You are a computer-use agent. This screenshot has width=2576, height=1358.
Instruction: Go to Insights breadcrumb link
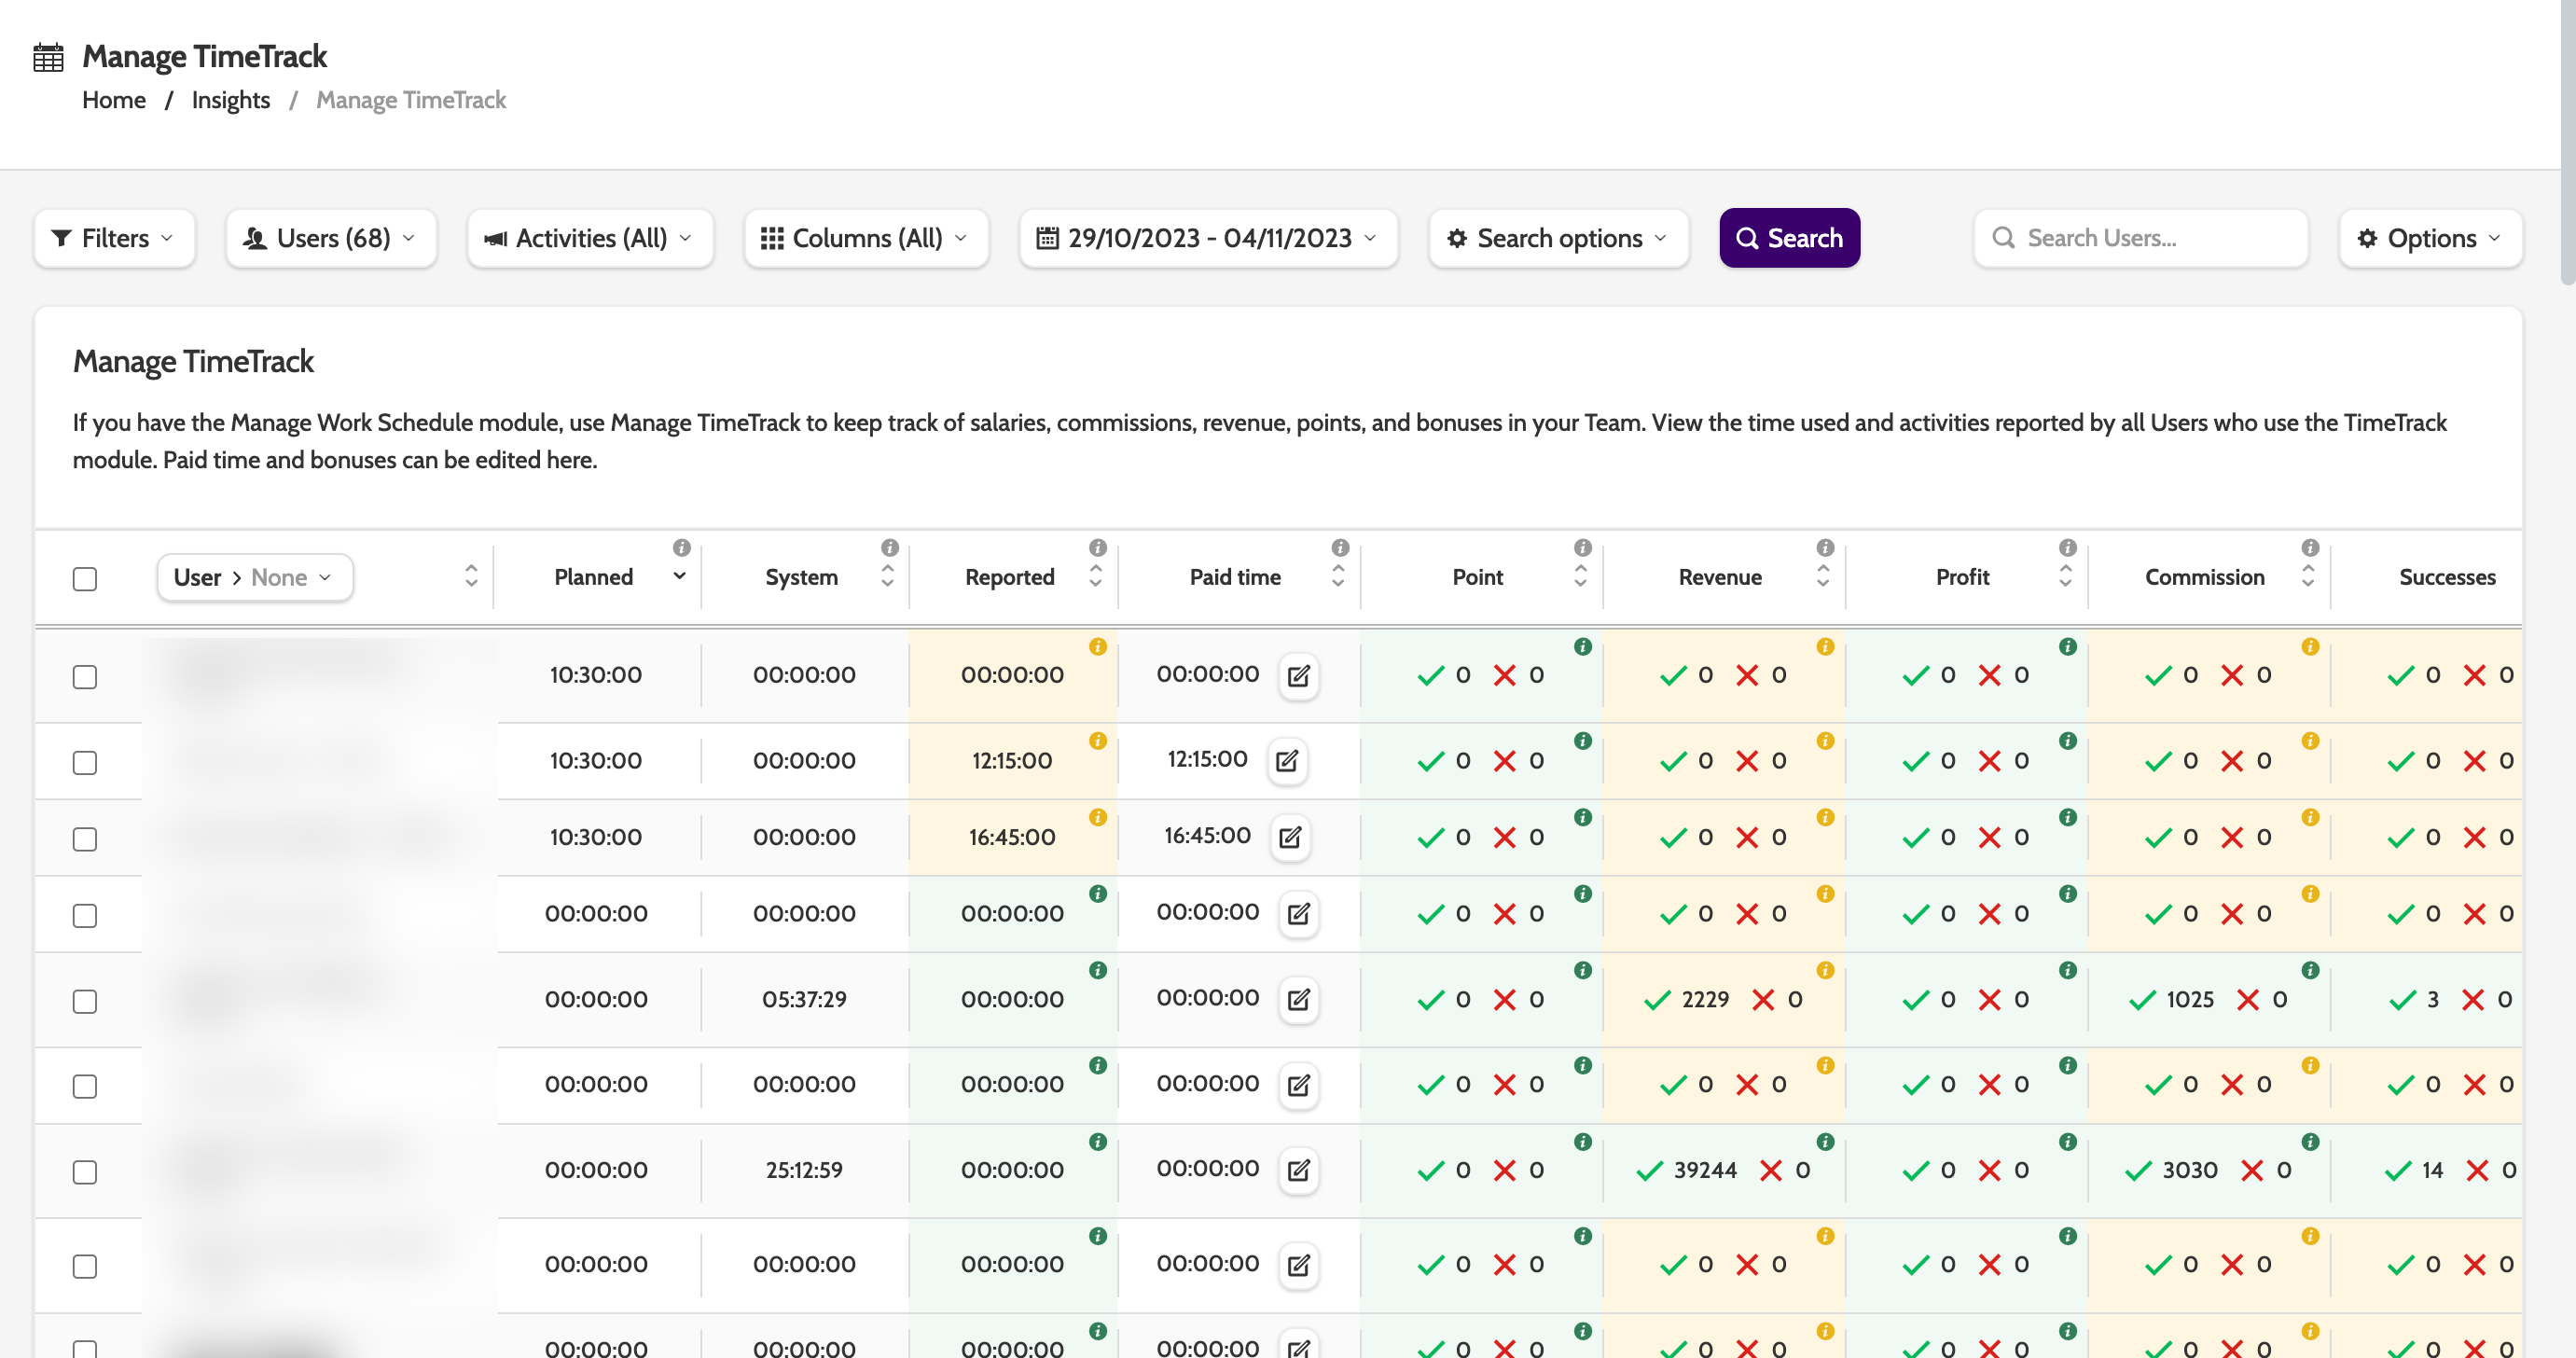(231, 100)
